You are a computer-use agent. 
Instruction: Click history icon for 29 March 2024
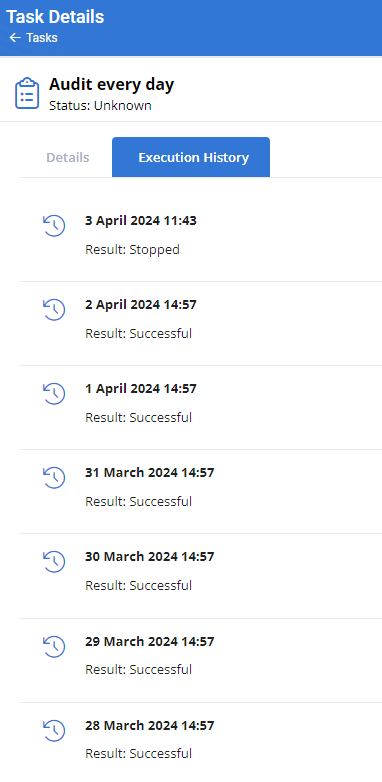[54, 646]
